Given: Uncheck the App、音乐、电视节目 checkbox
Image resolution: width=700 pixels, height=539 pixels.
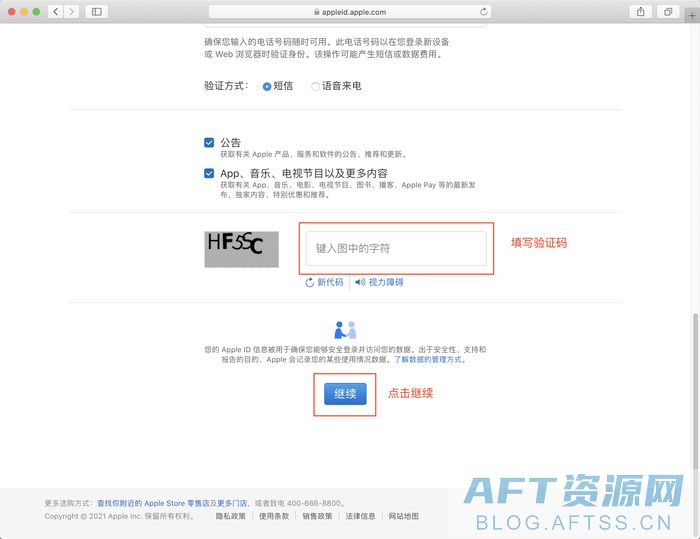Looking at the screenshot, I should 209,173.
